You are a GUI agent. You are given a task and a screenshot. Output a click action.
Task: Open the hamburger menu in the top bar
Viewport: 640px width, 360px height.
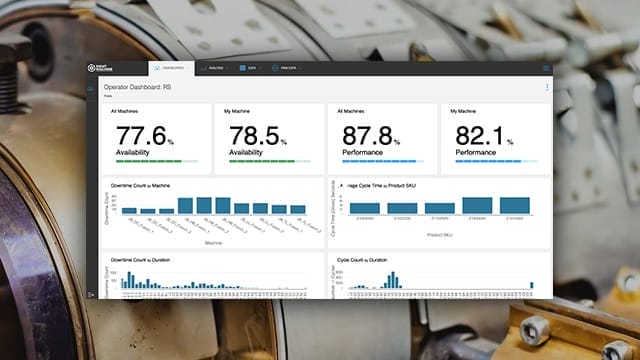tap(546, 68)
